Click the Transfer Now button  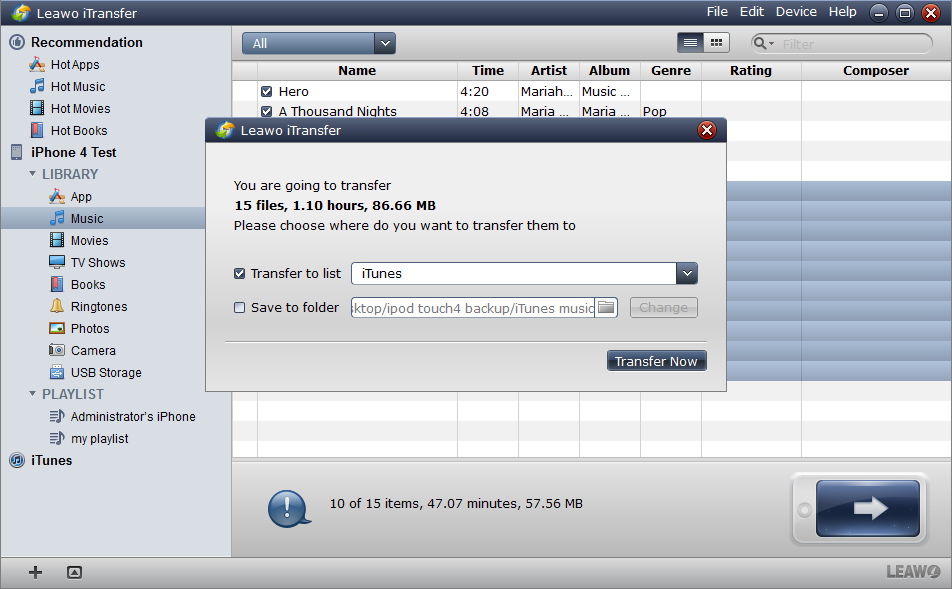[x=656, y=361]
